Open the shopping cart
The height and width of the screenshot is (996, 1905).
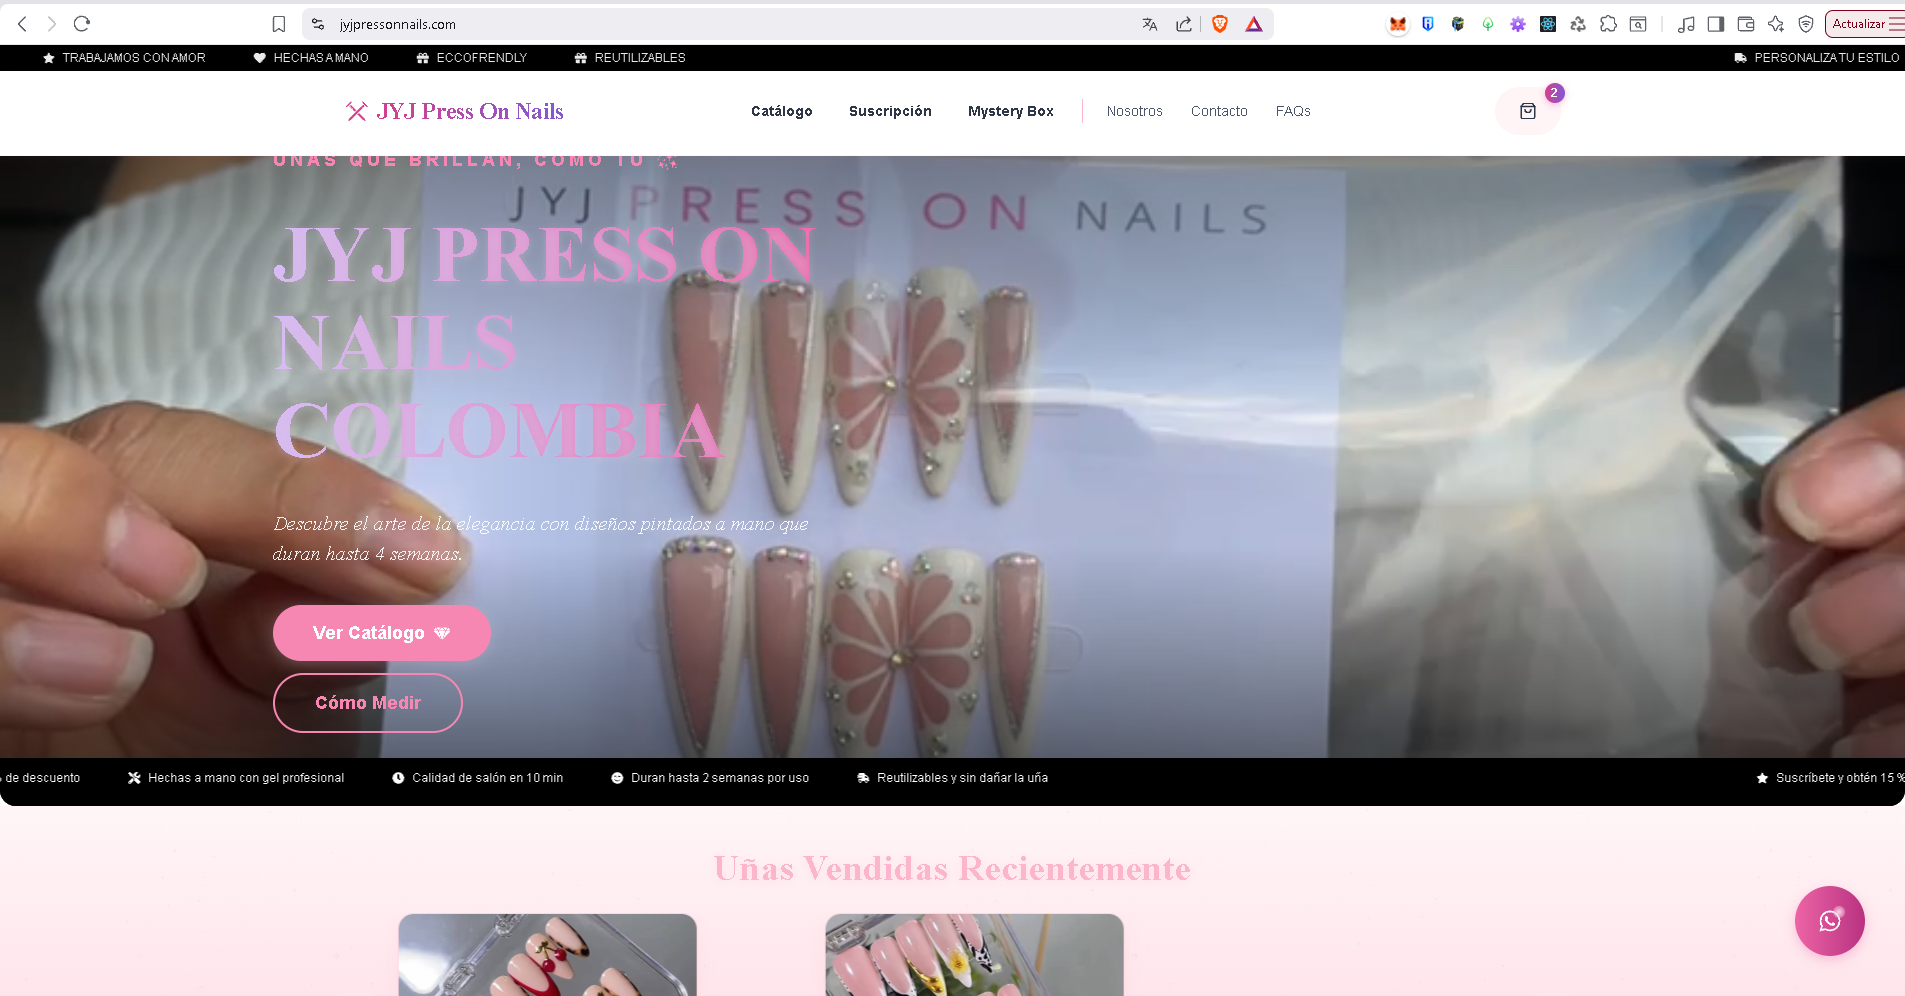pos(1527,111)
